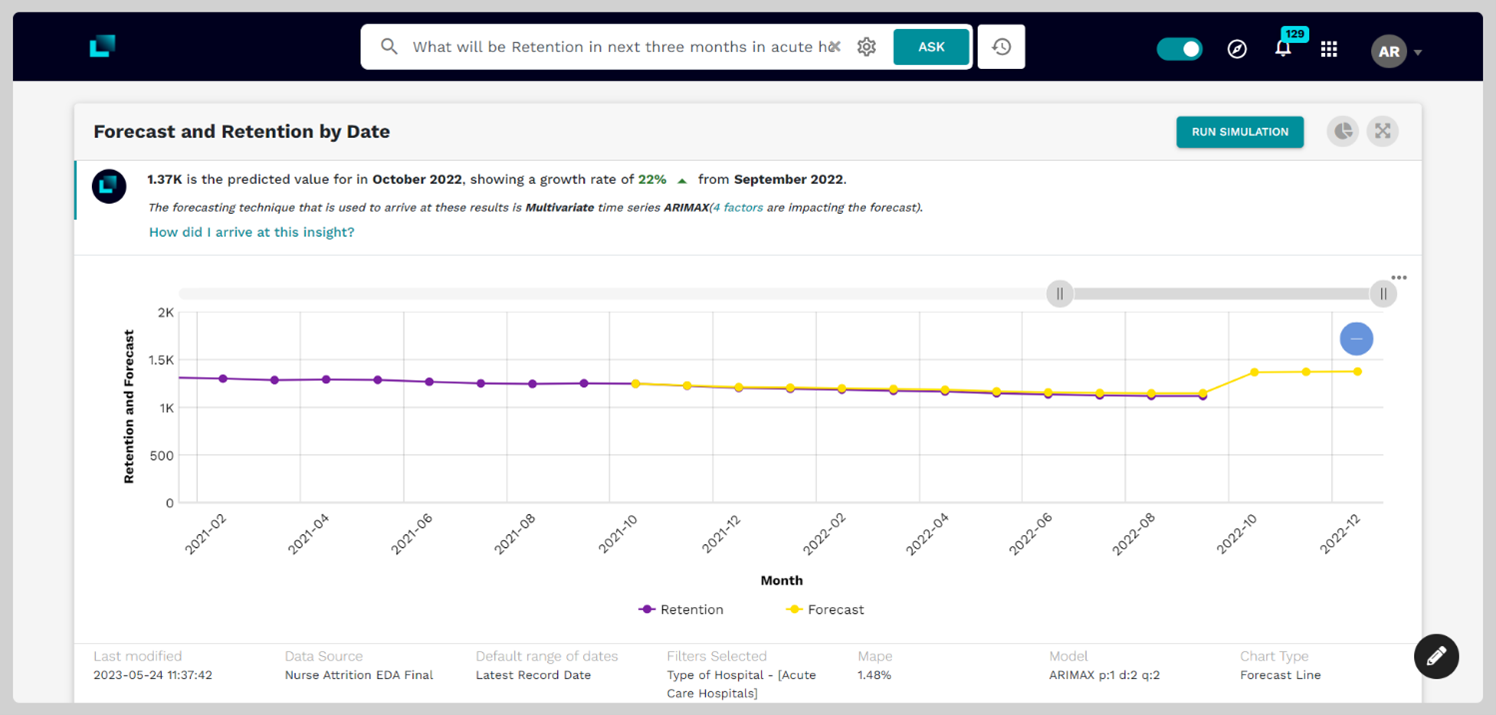Viewport: 1496px width, 715px height.
Task: Toggle Retention series in legend
Action: tap(681, 609)
